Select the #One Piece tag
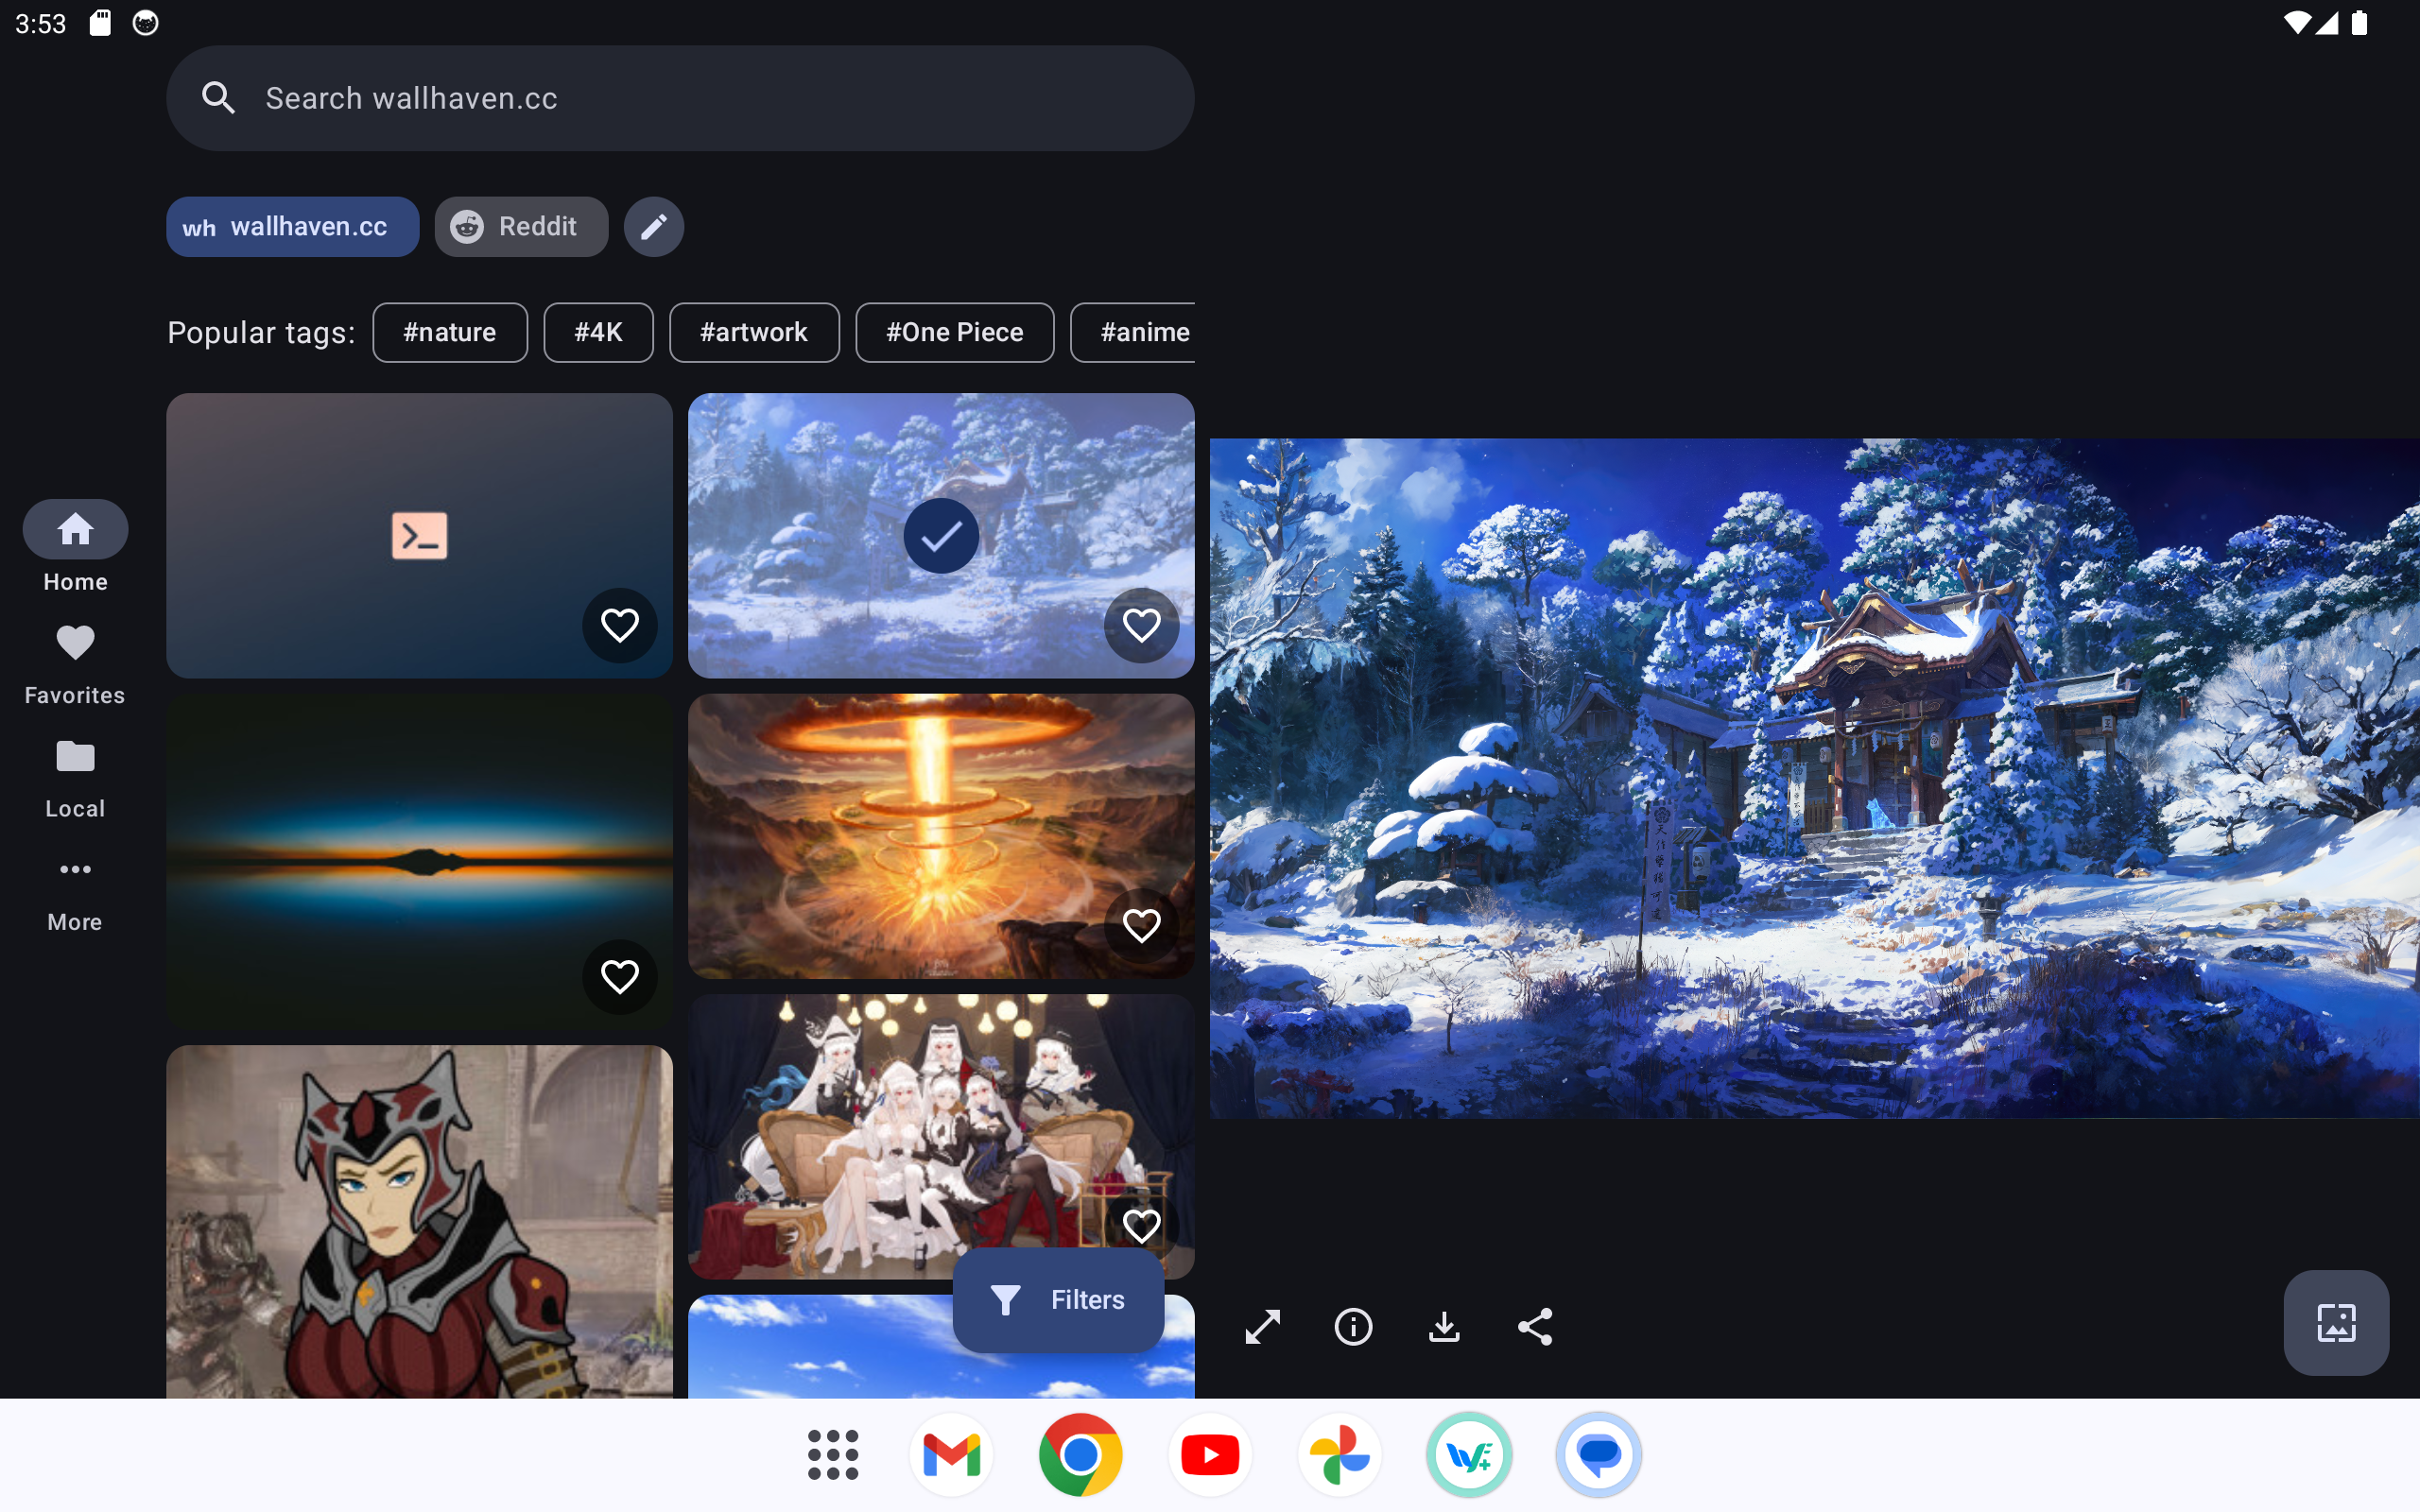The height and width of the screenshot is (1512, 2420). pos(954,332)
